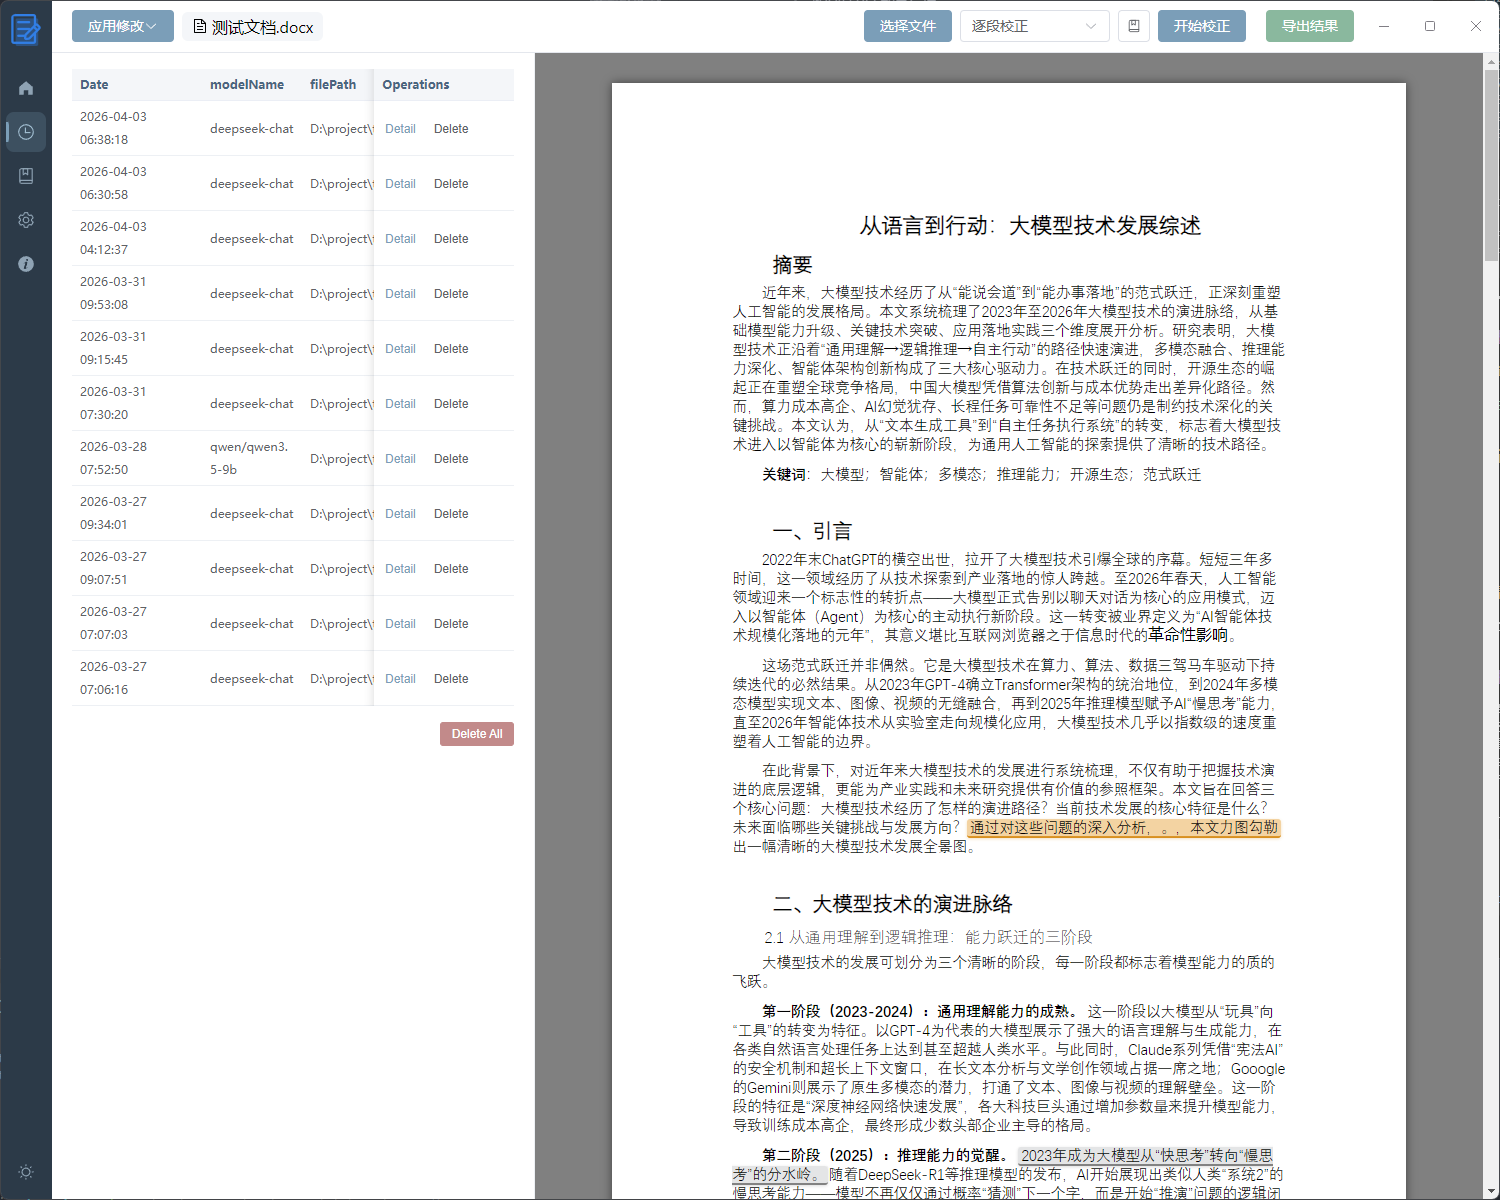Maximize the application window
This screenshot has width=1500, height=1200.
1430,26
